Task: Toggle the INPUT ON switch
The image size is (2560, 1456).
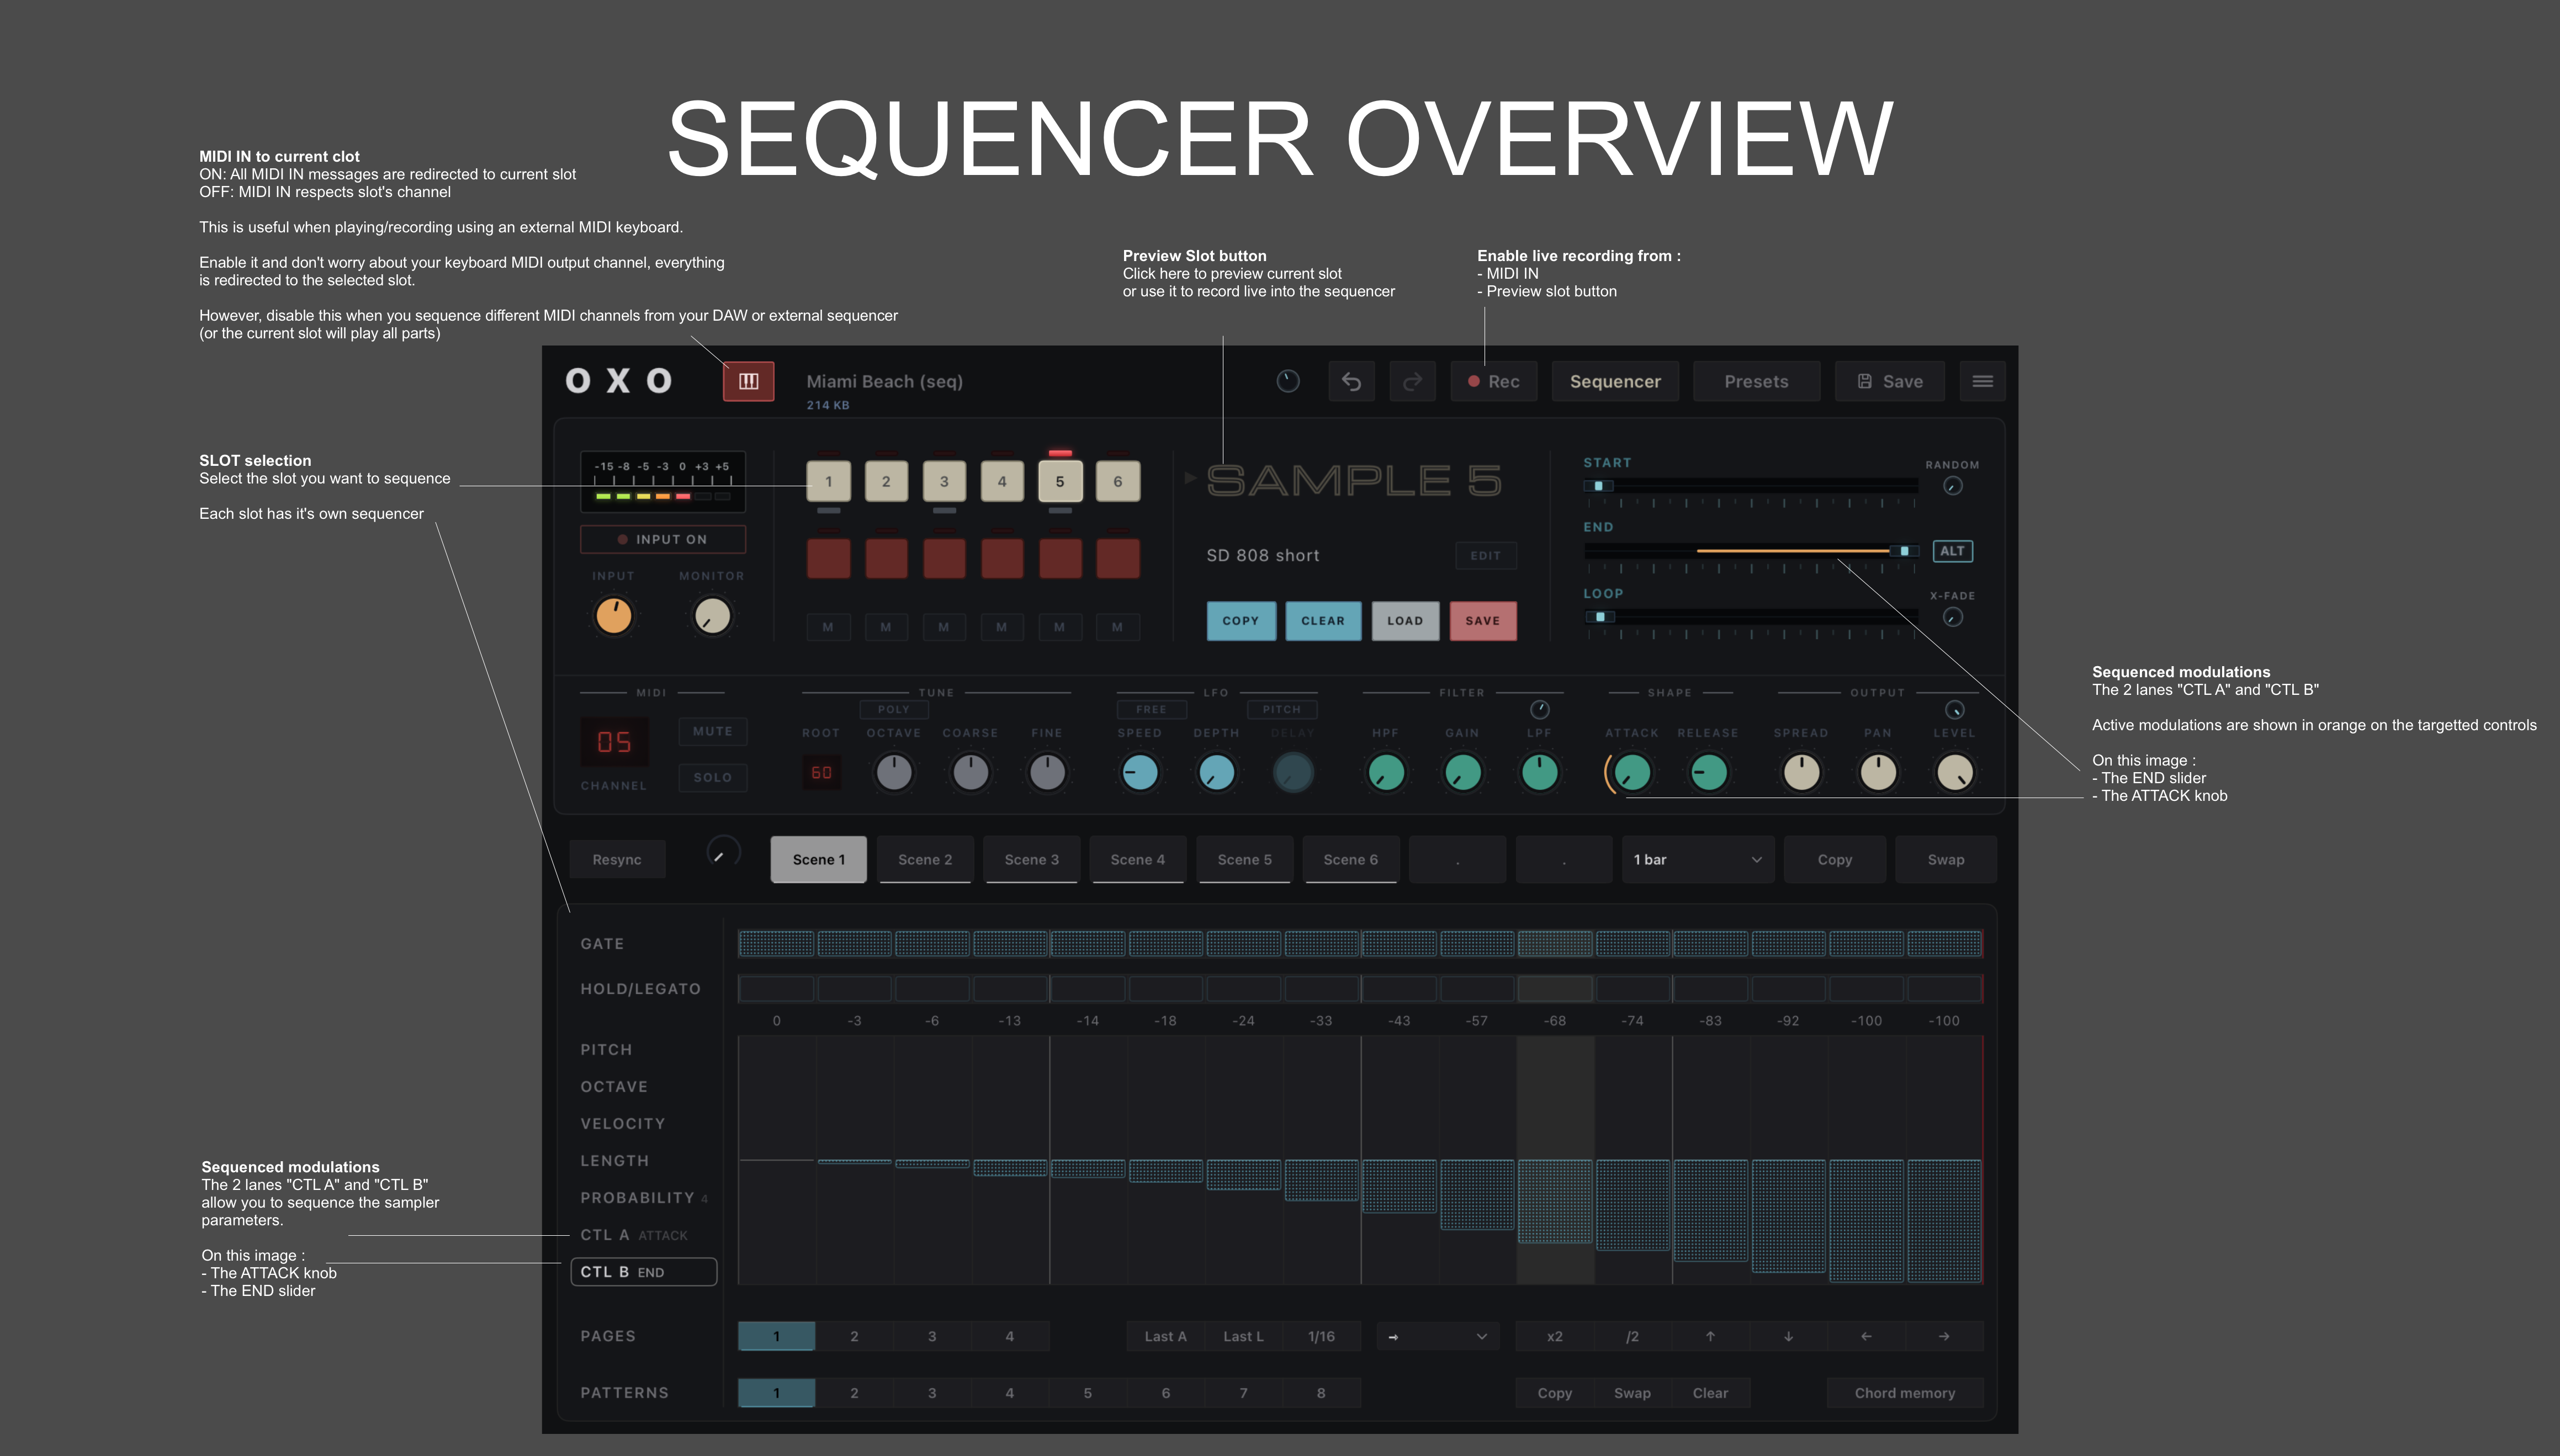Action: point(662,539)
